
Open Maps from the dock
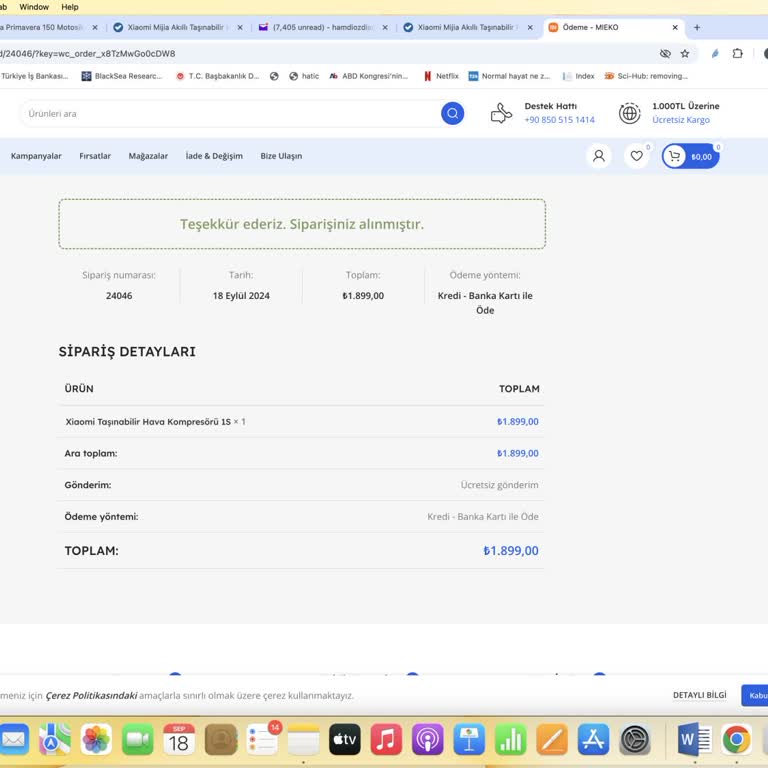(x=55, y=739)
